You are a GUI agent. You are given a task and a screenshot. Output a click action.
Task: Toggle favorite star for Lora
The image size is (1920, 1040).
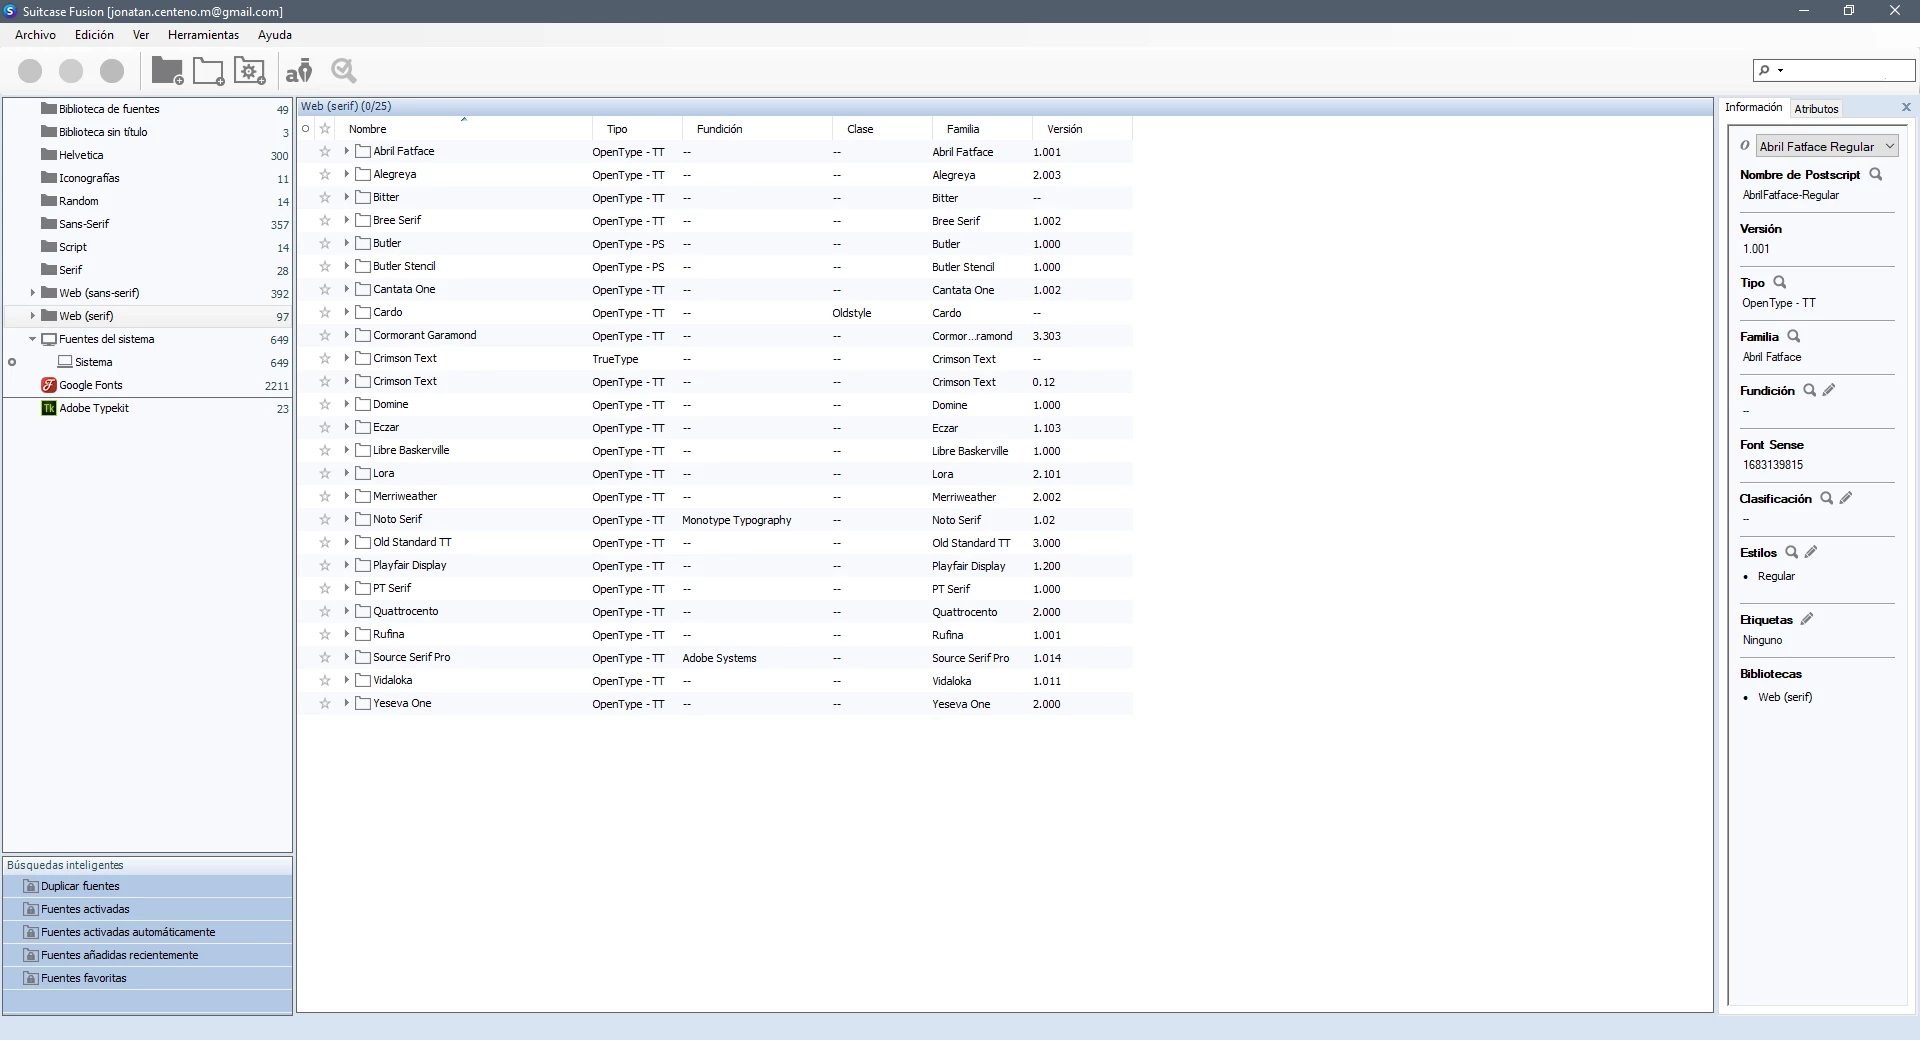pos(325,474)
